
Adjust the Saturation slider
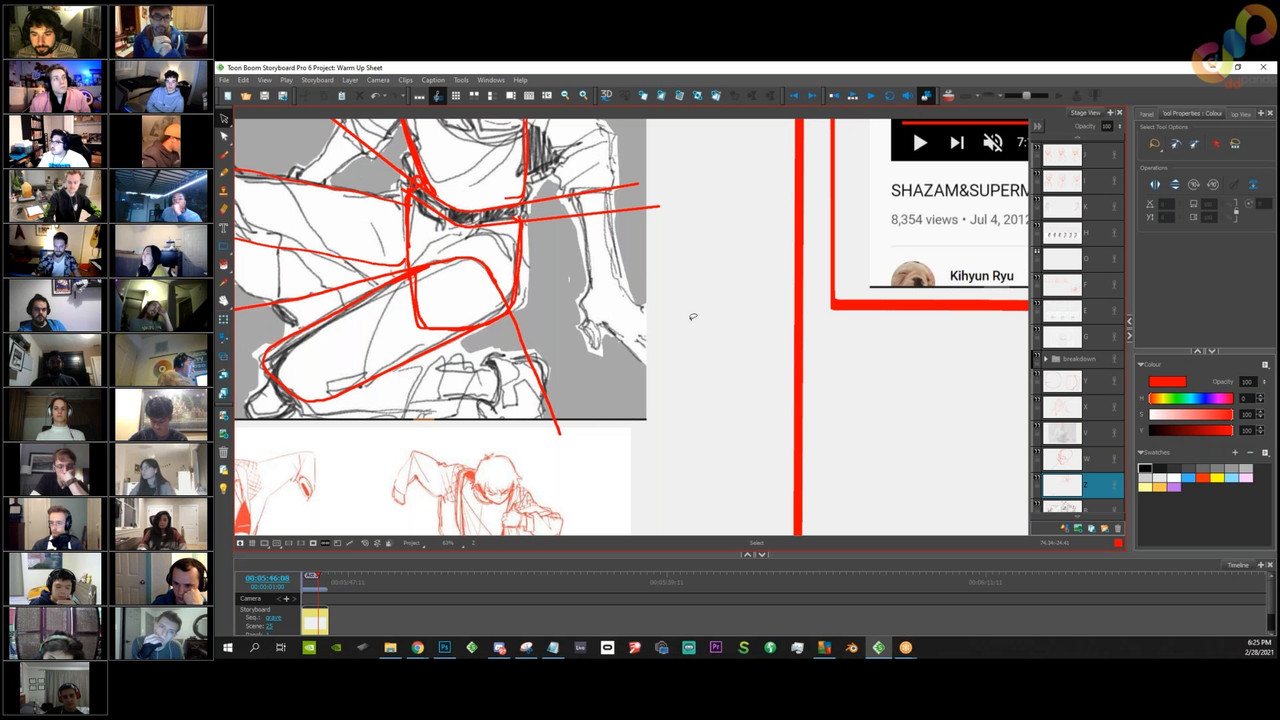pos(1191,414)
